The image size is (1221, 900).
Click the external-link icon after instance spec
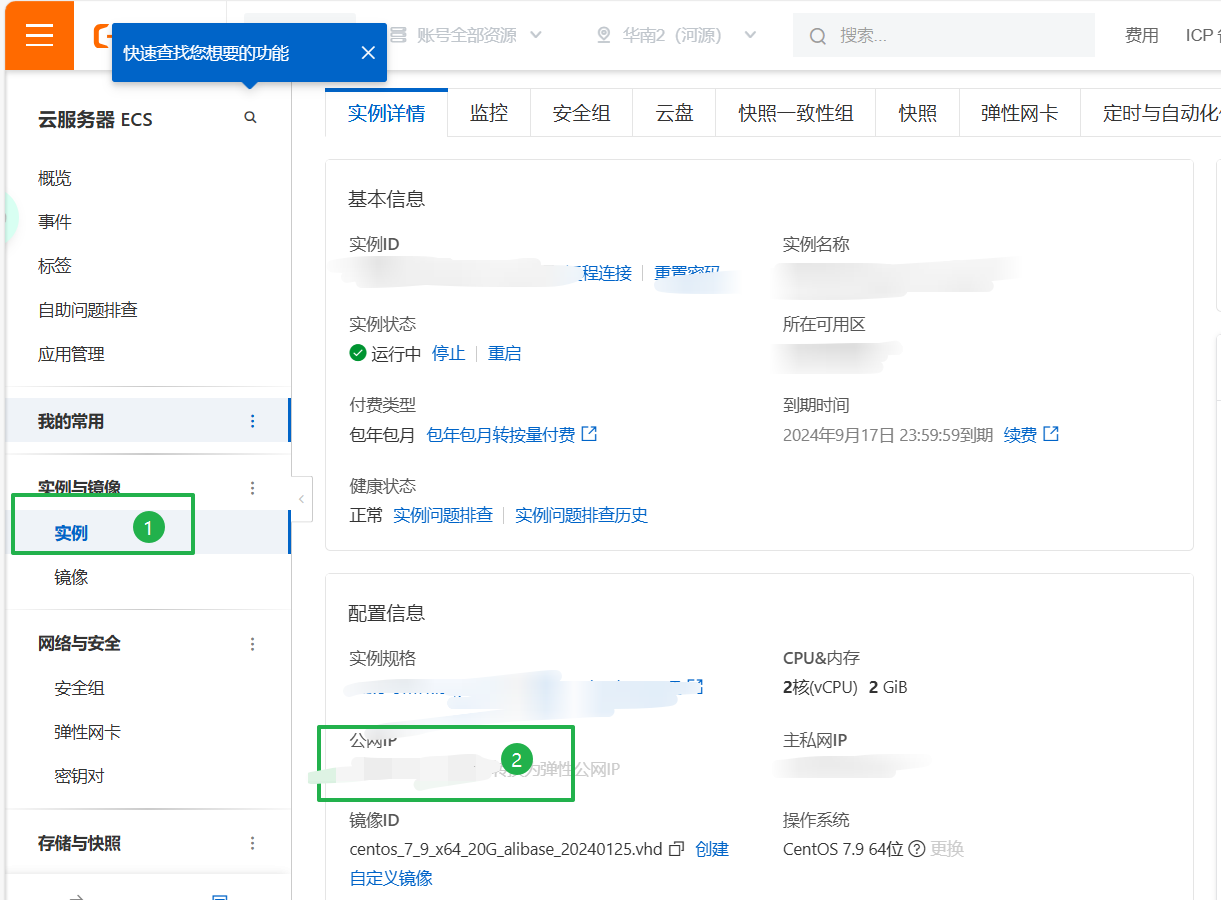click(x=695, y=687)
